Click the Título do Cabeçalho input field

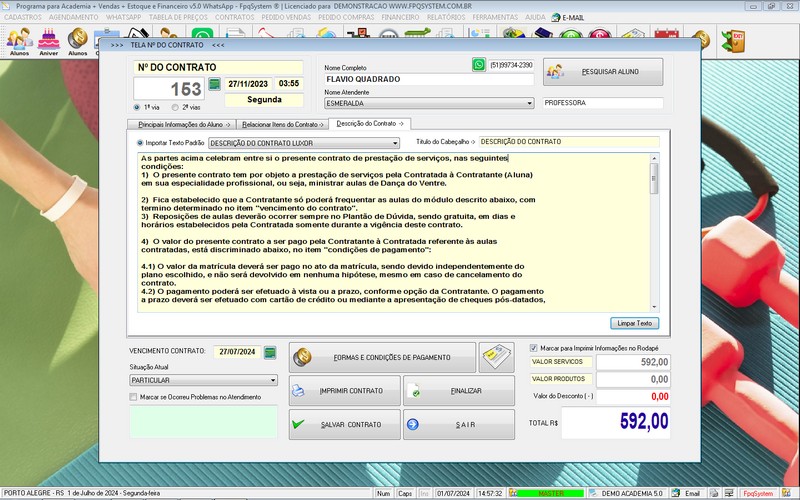(x=569, y=142)
